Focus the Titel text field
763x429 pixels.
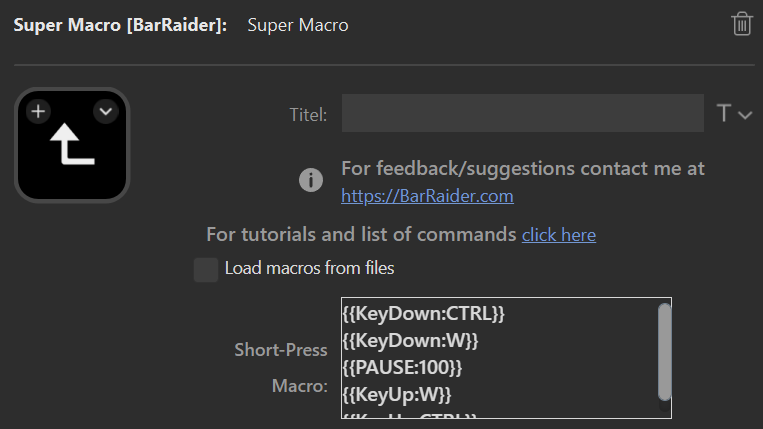(522, 114)
